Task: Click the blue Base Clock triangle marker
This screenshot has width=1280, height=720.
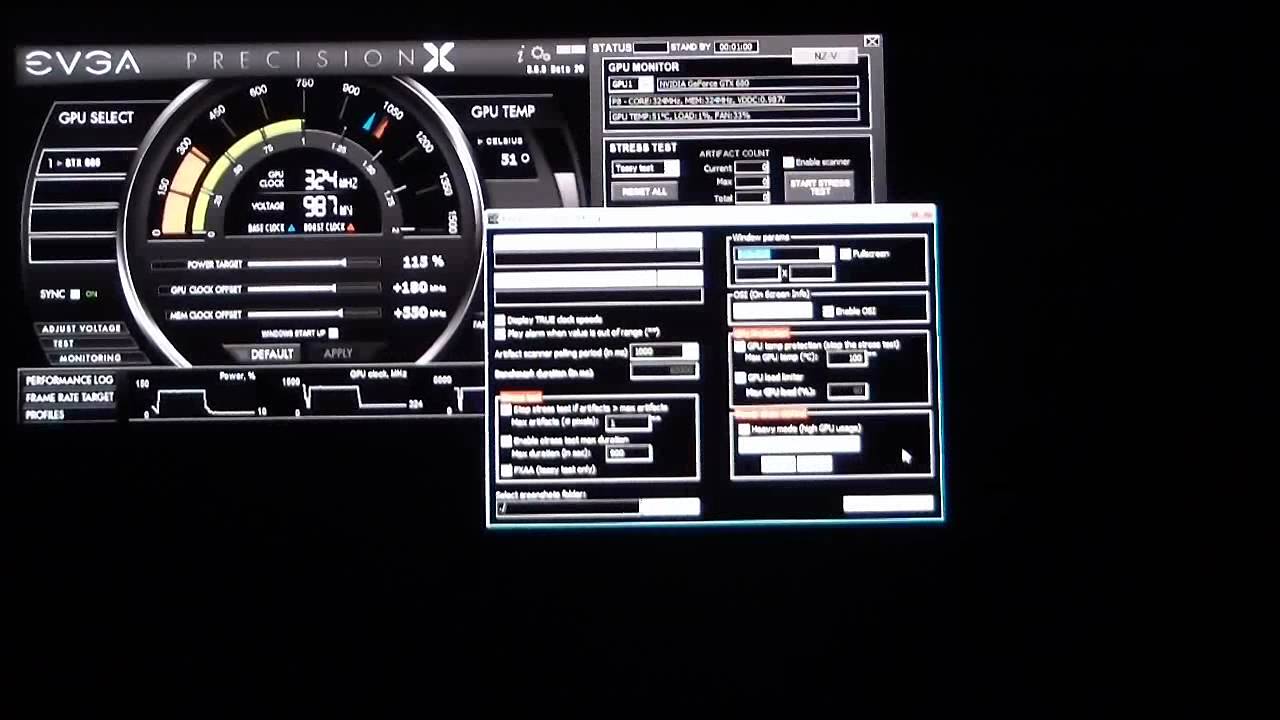Action: coord(291,228)
